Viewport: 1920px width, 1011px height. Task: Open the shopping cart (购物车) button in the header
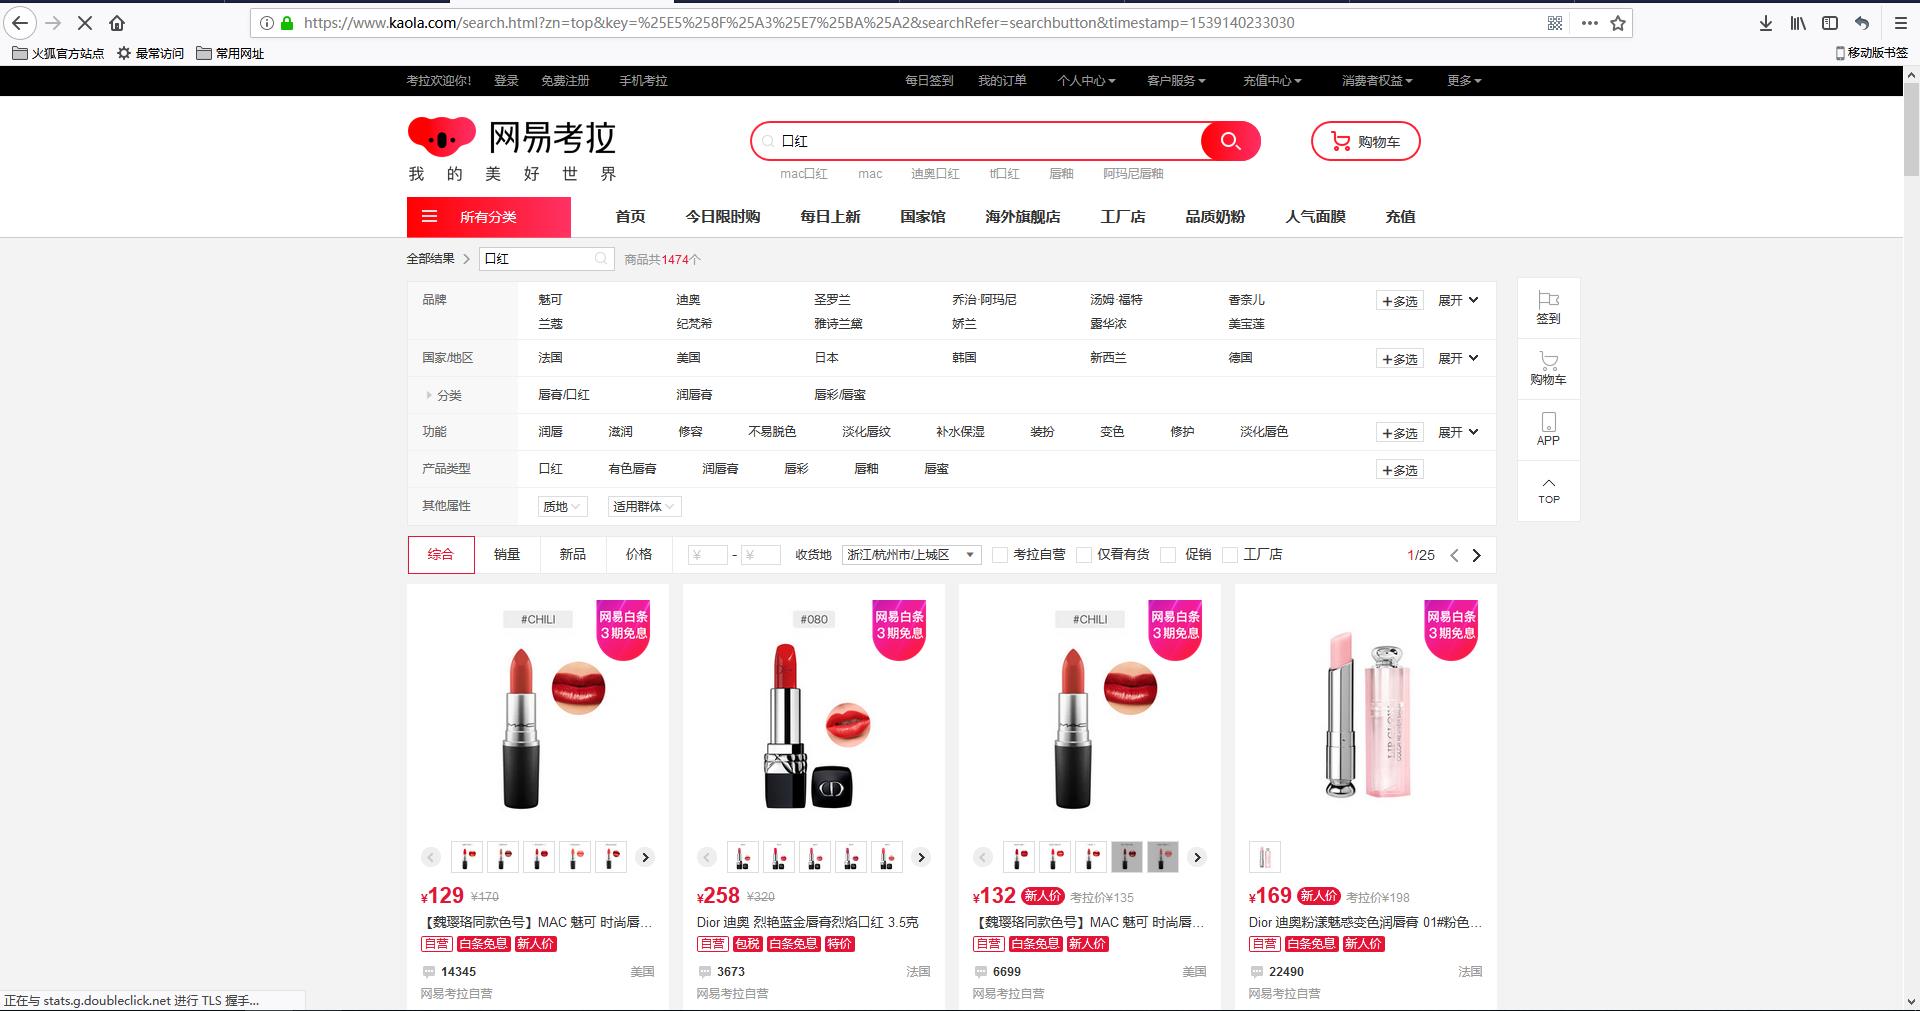click(1365, 141)
